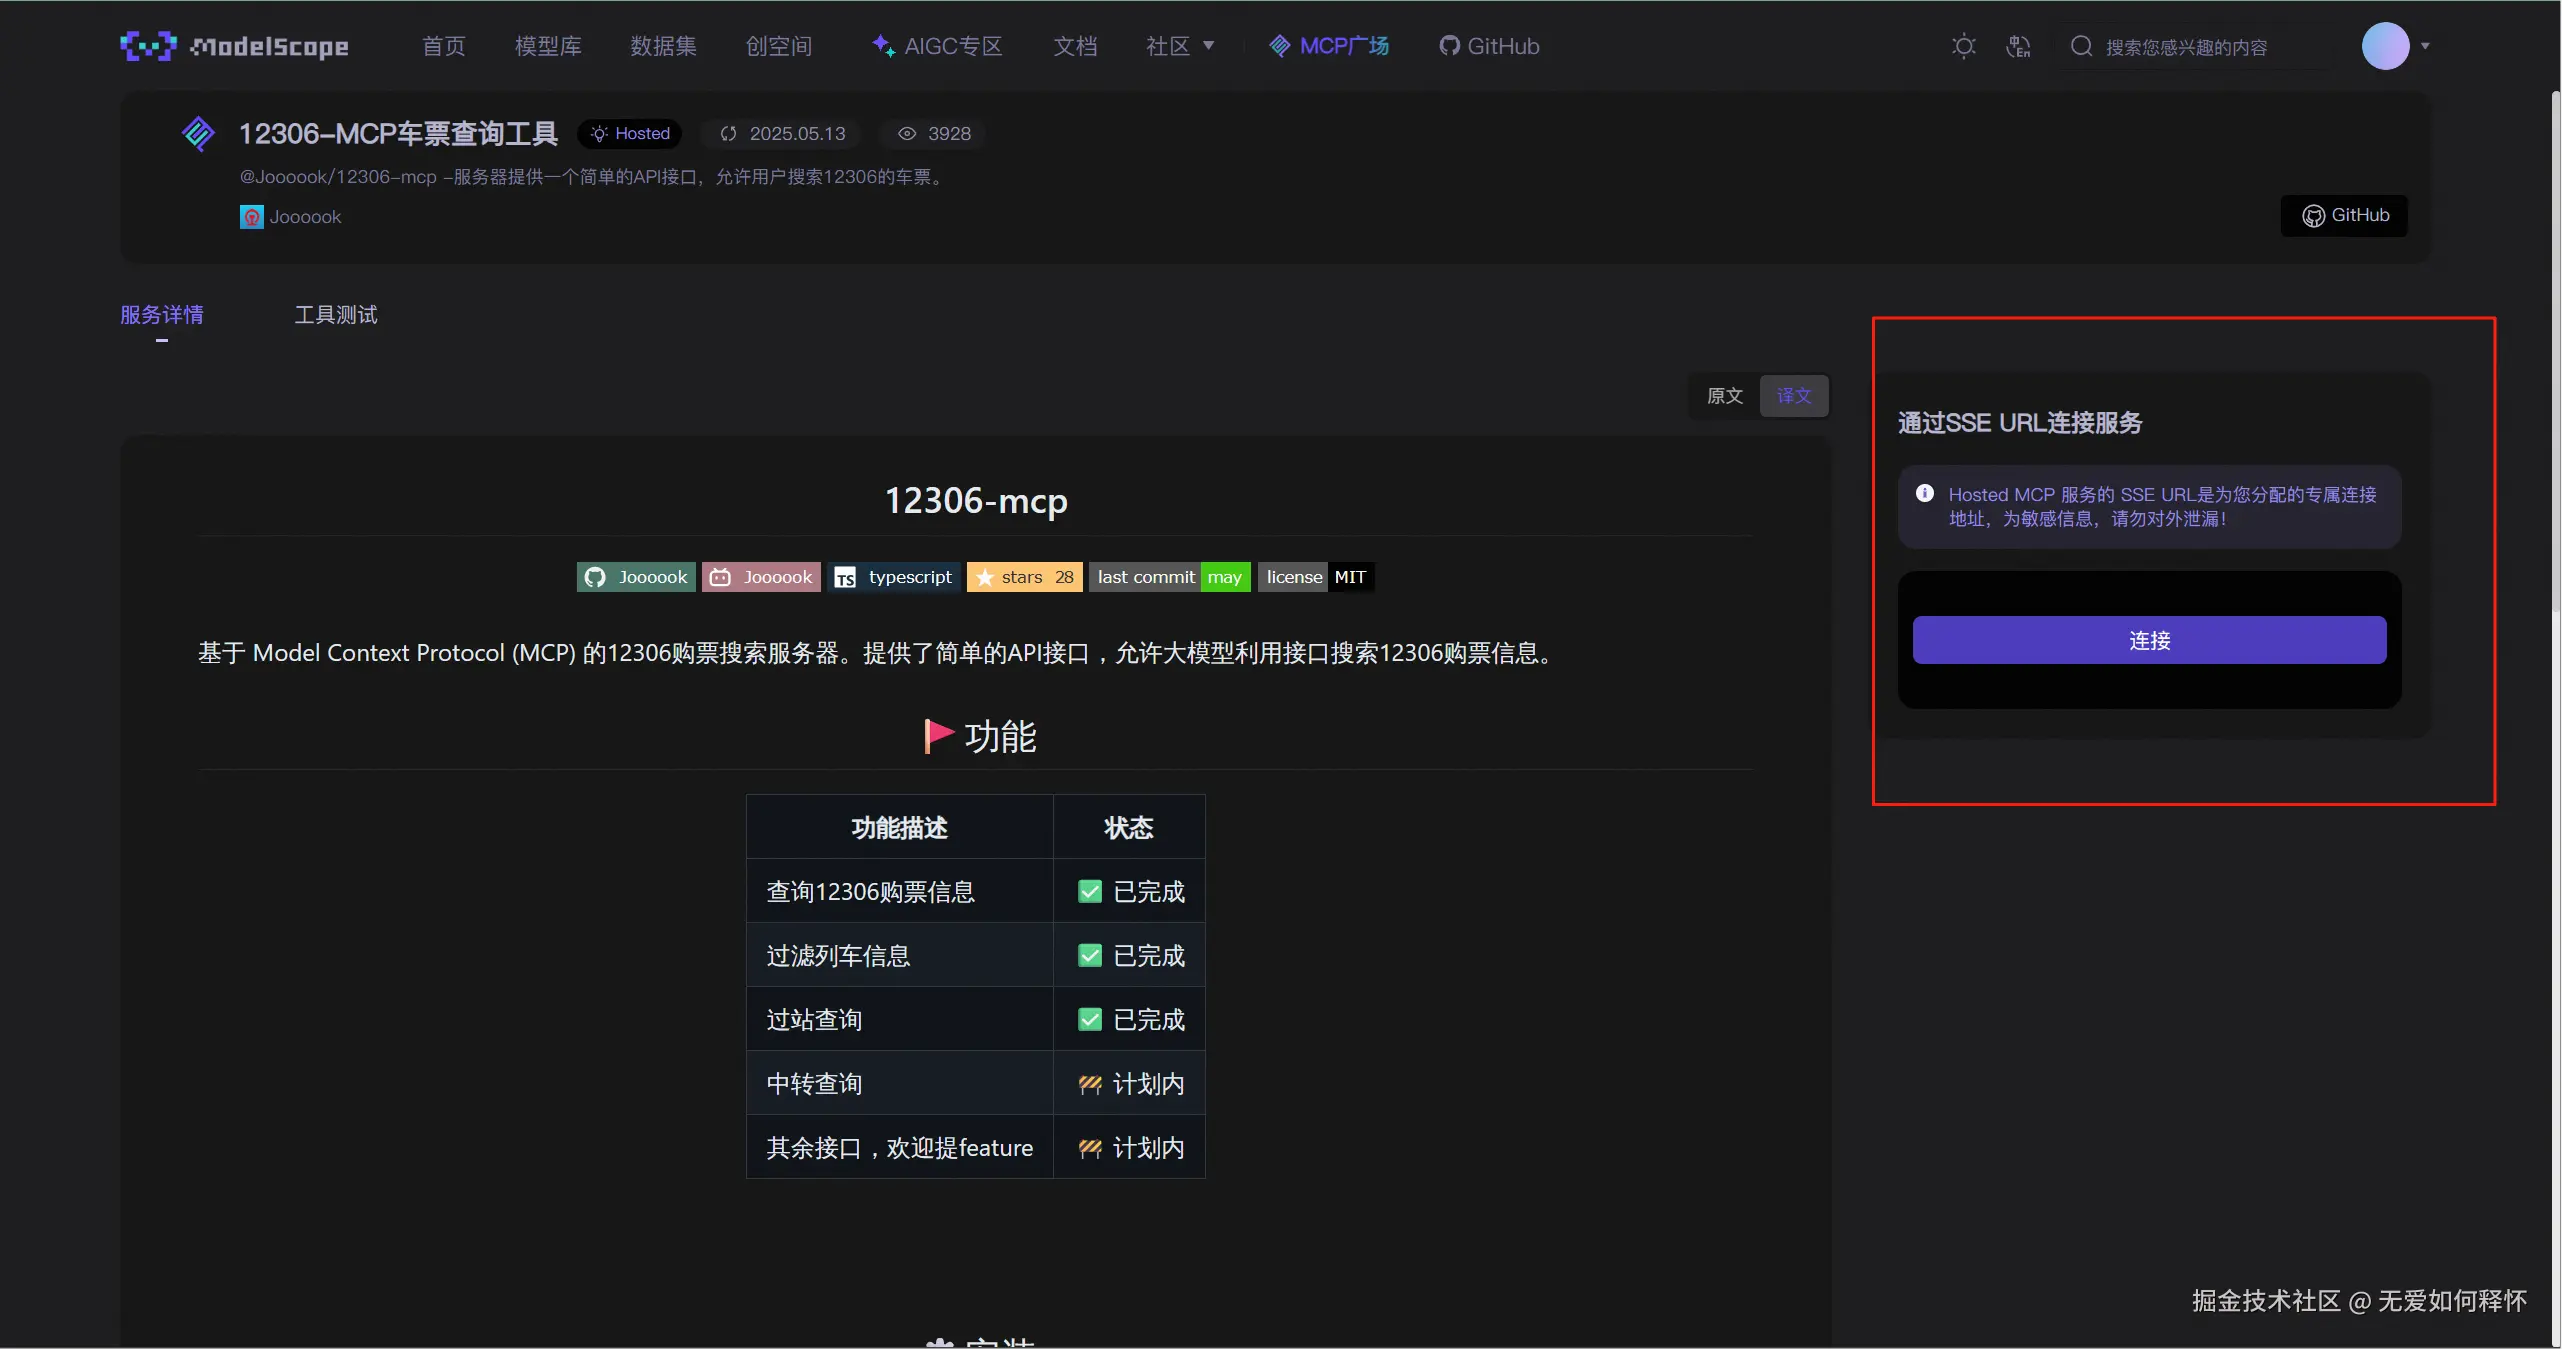Image resolution: width=2562 pixels, height=1349 pixels.
Task: Open the GitHub repository button
Action: click(2344, 216)
